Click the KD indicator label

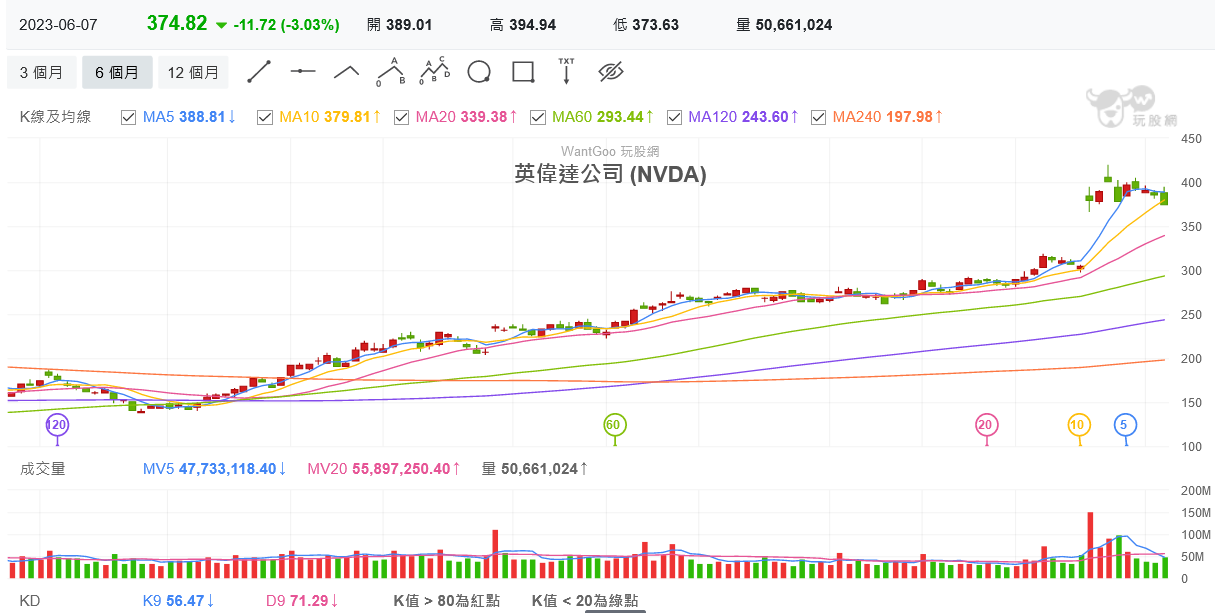coord(30,601)
